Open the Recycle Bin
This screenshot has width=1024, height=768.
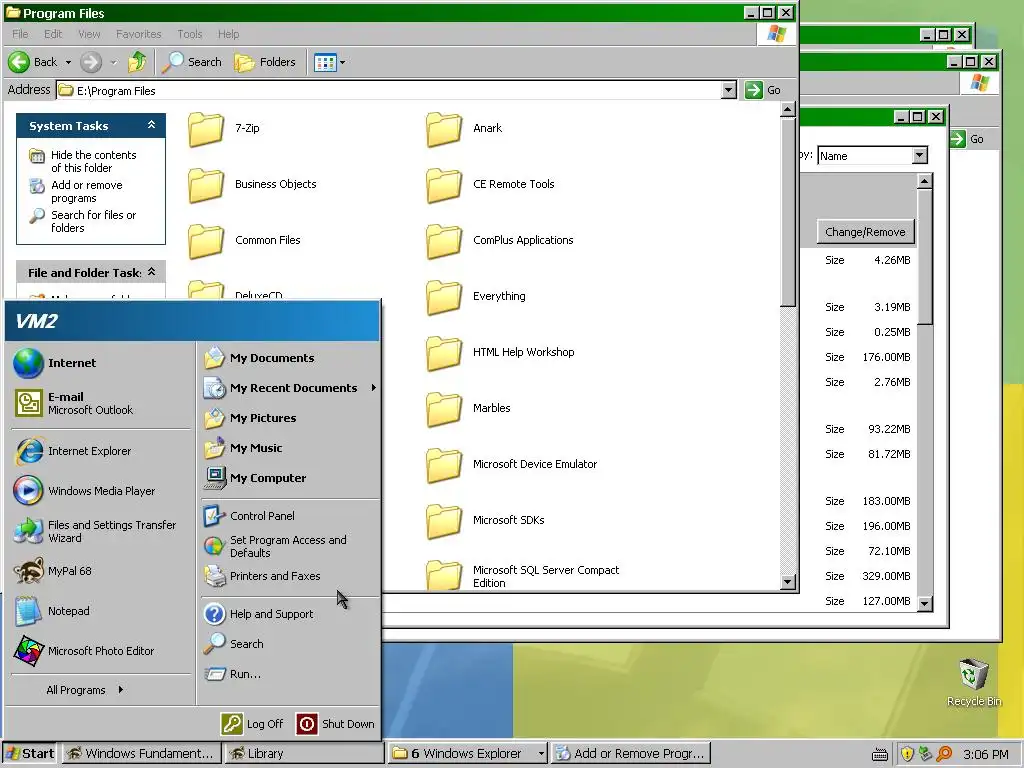click(x=974, y=682)
